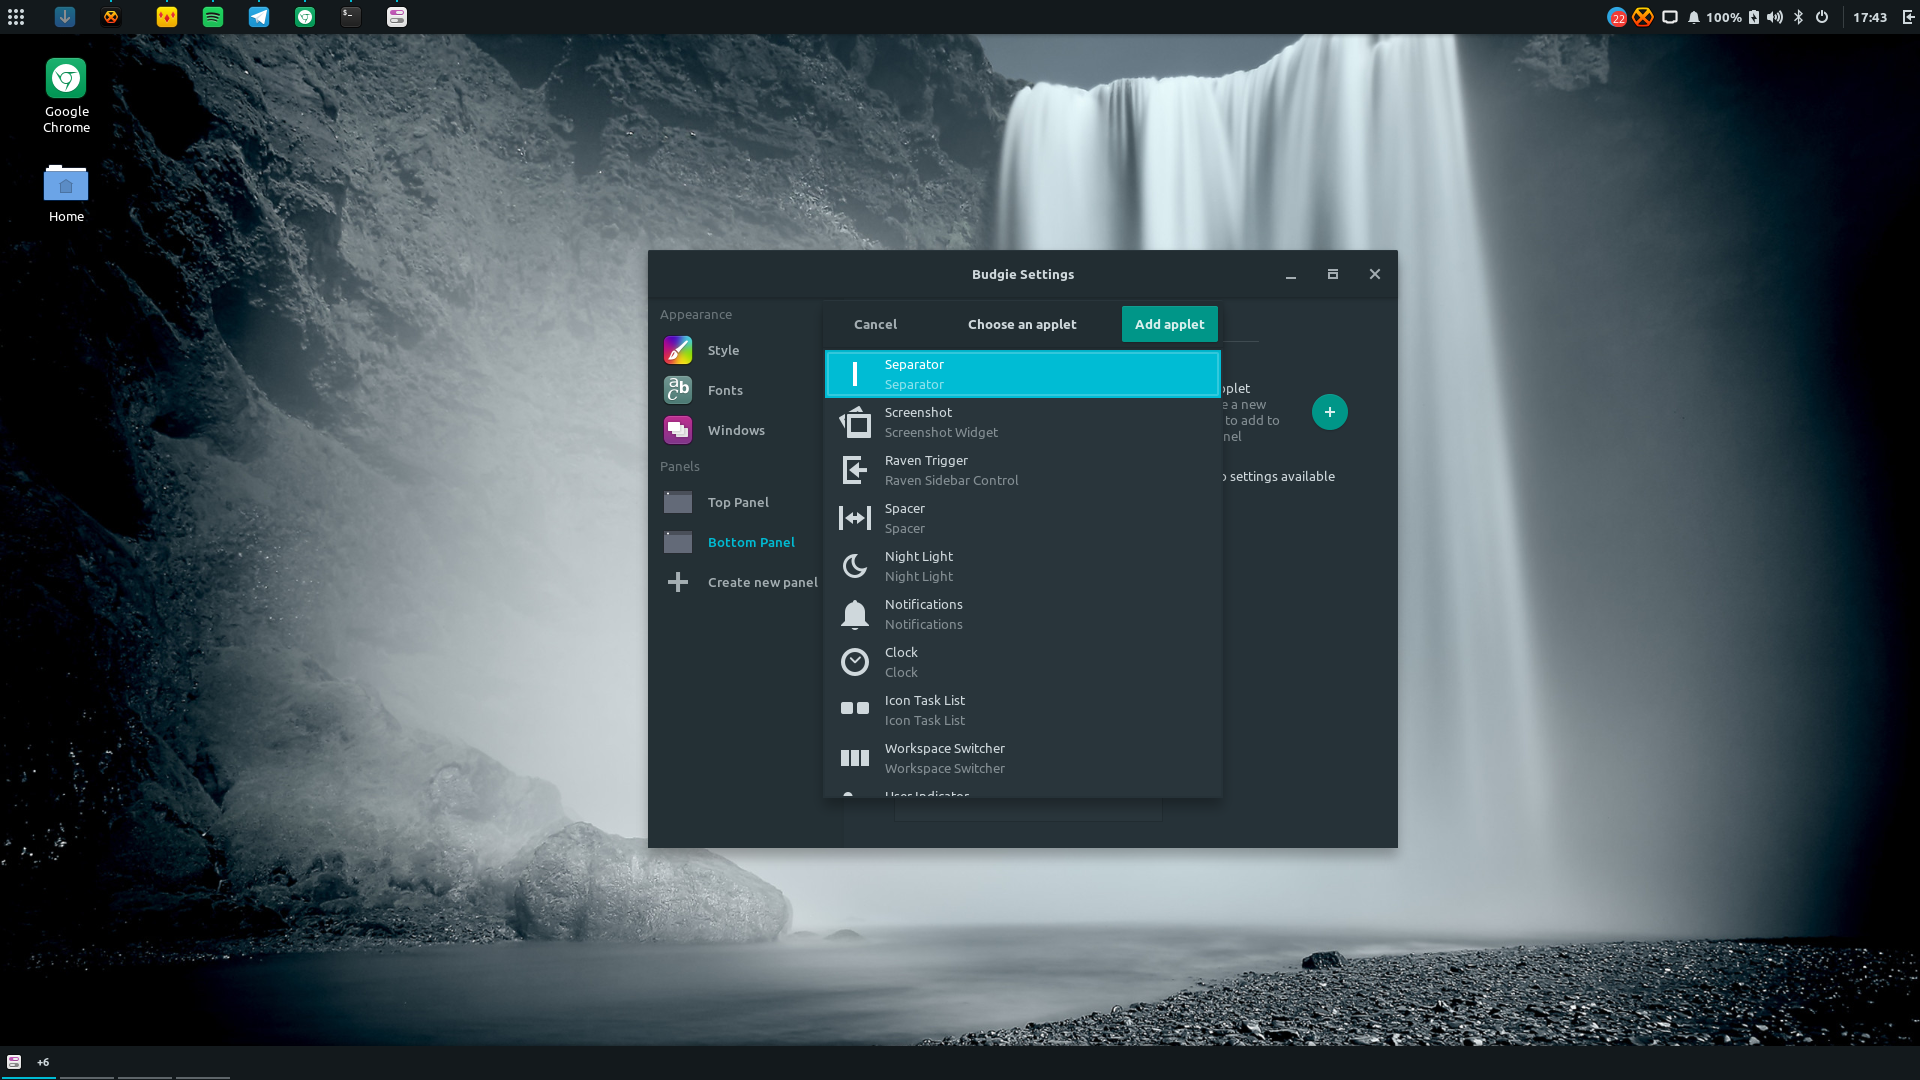Viewport: 1920px width, 1080px height.
Task: Open the blue download arrow launcher in top panel
Action: pos(65,17)
